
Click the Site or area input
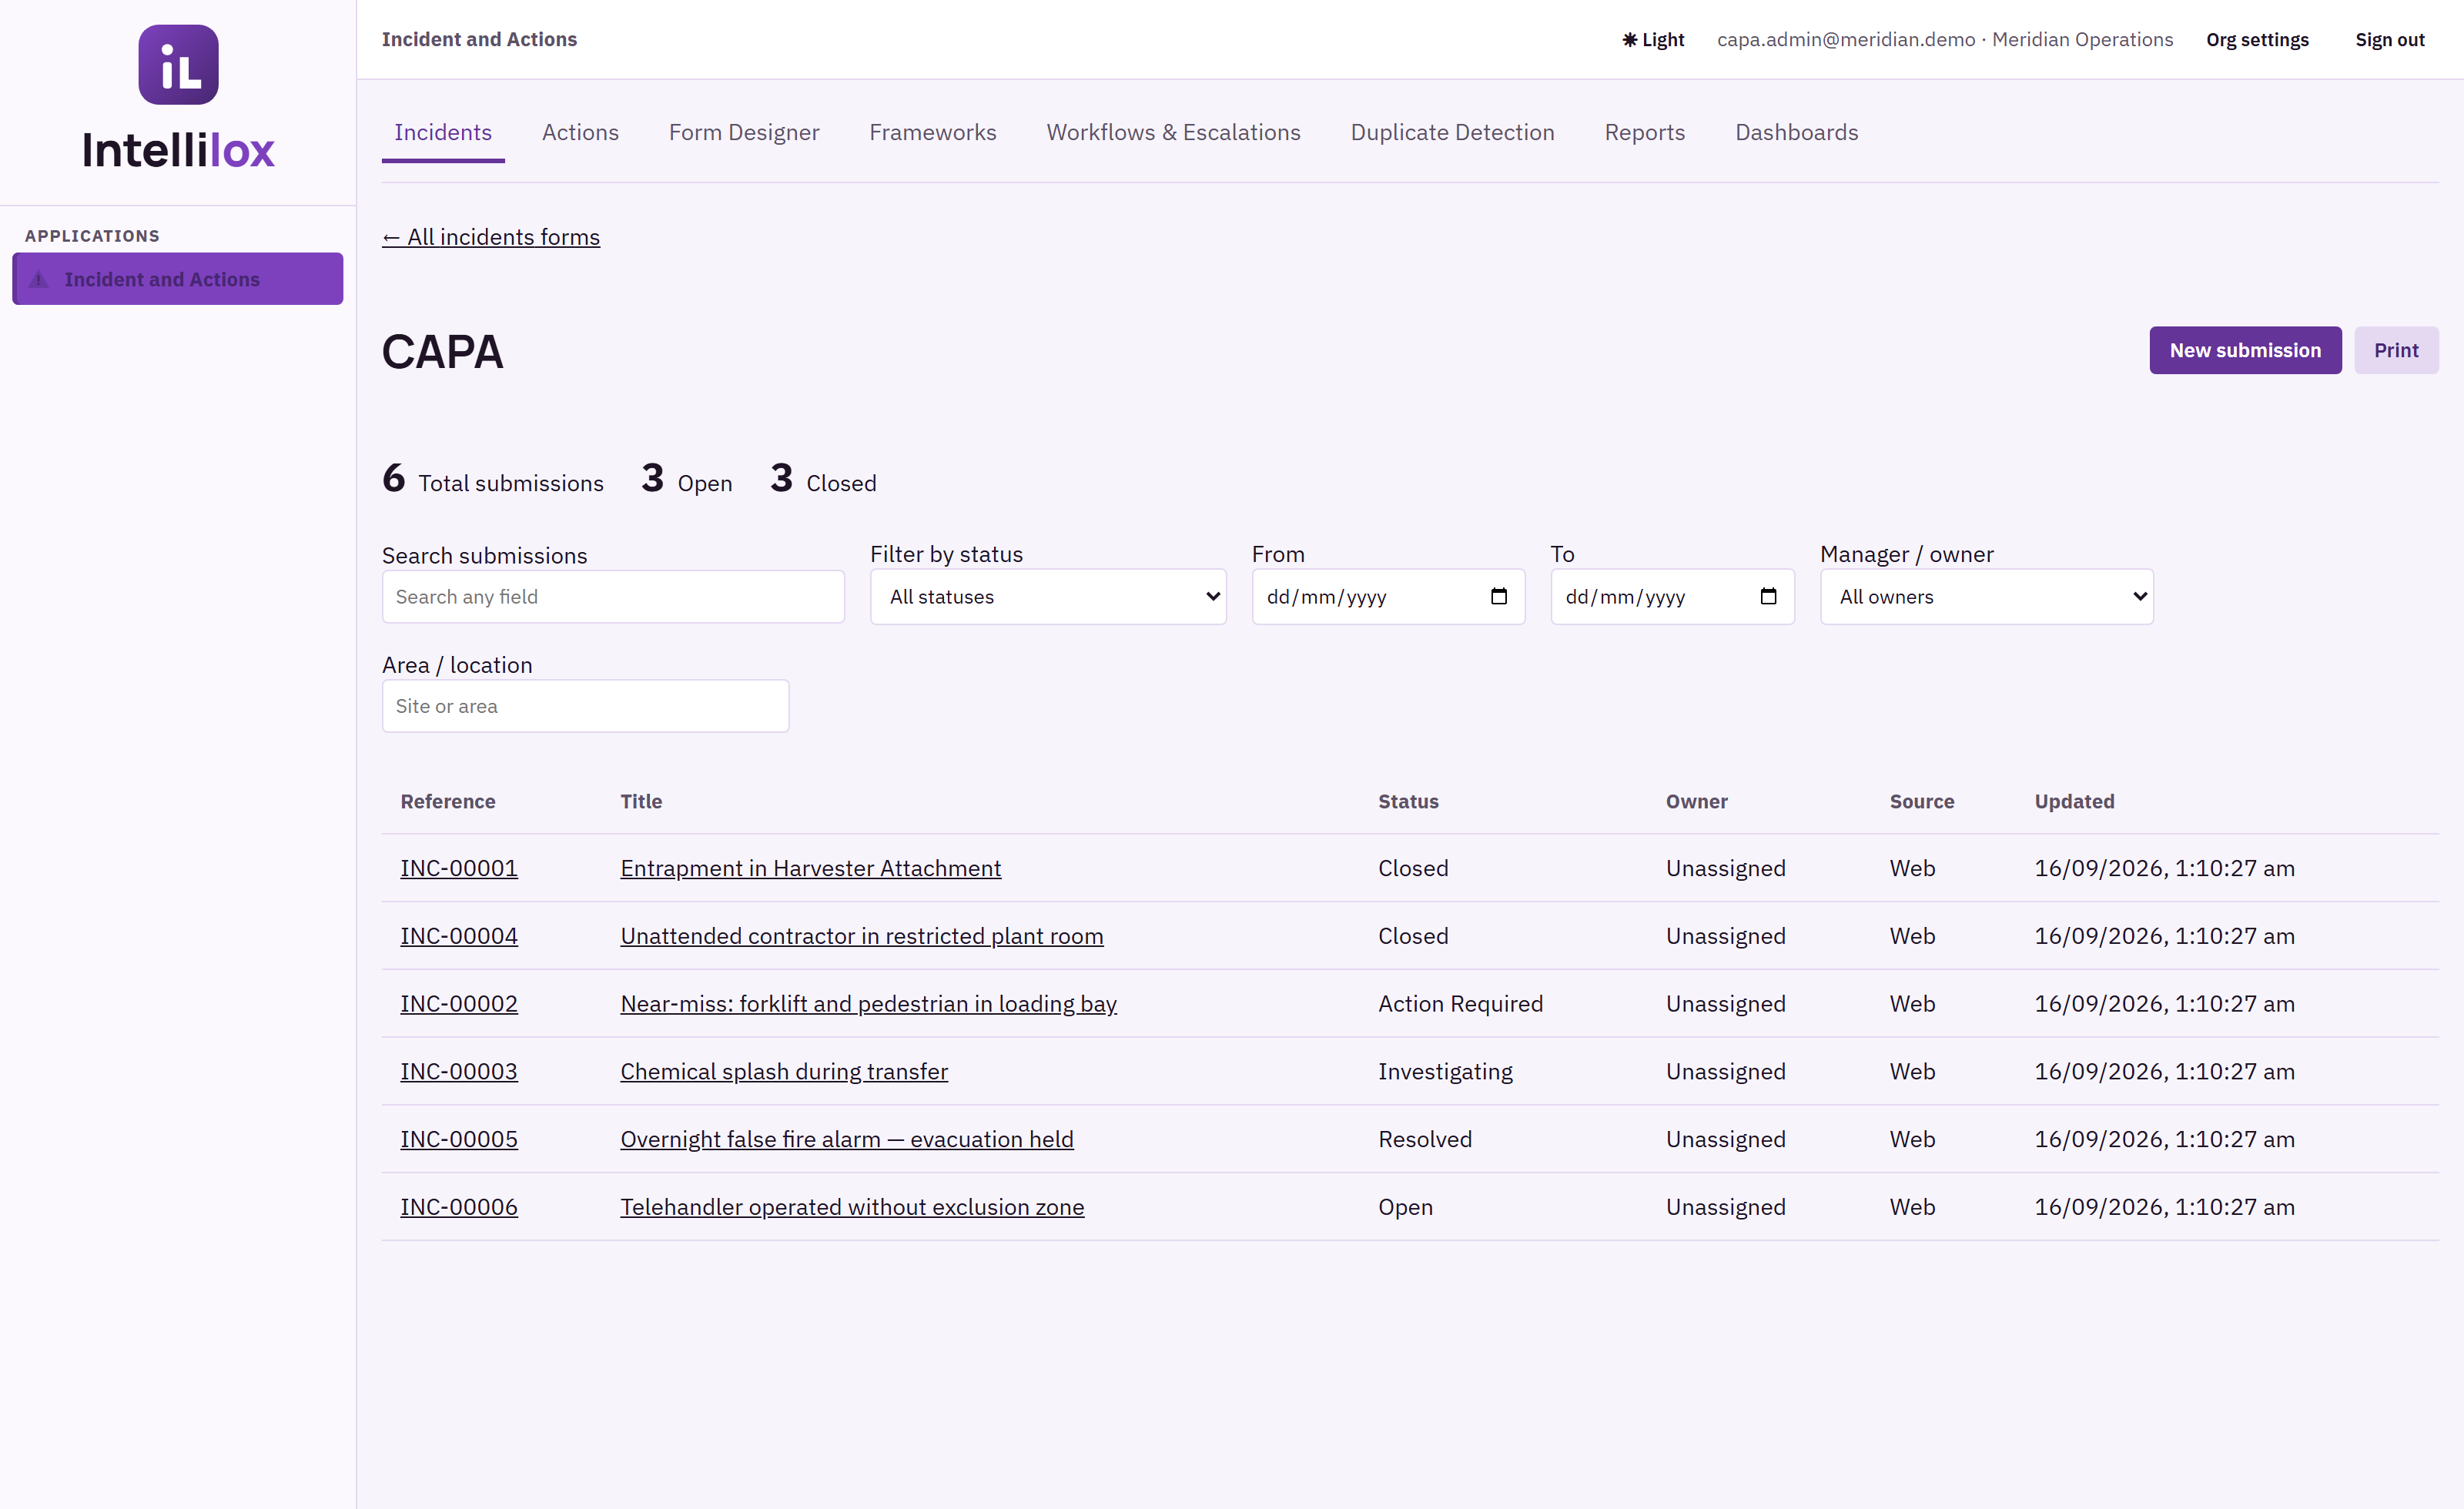[585, 706]
